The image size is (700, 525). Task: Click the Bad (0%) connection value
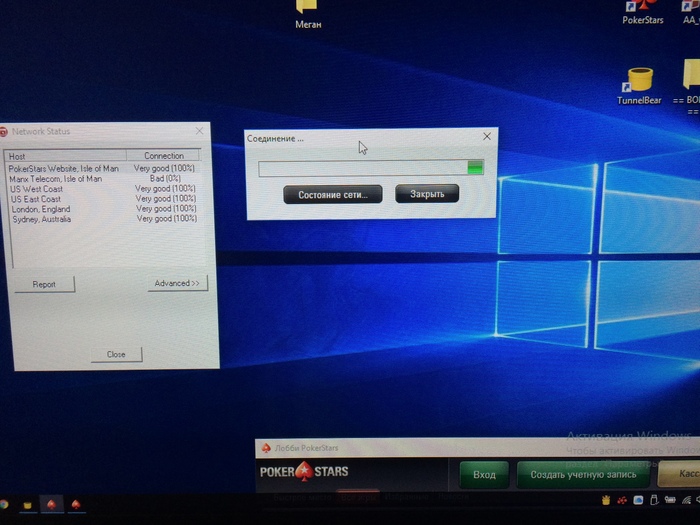pyautogui.click(x=165, y=179)
